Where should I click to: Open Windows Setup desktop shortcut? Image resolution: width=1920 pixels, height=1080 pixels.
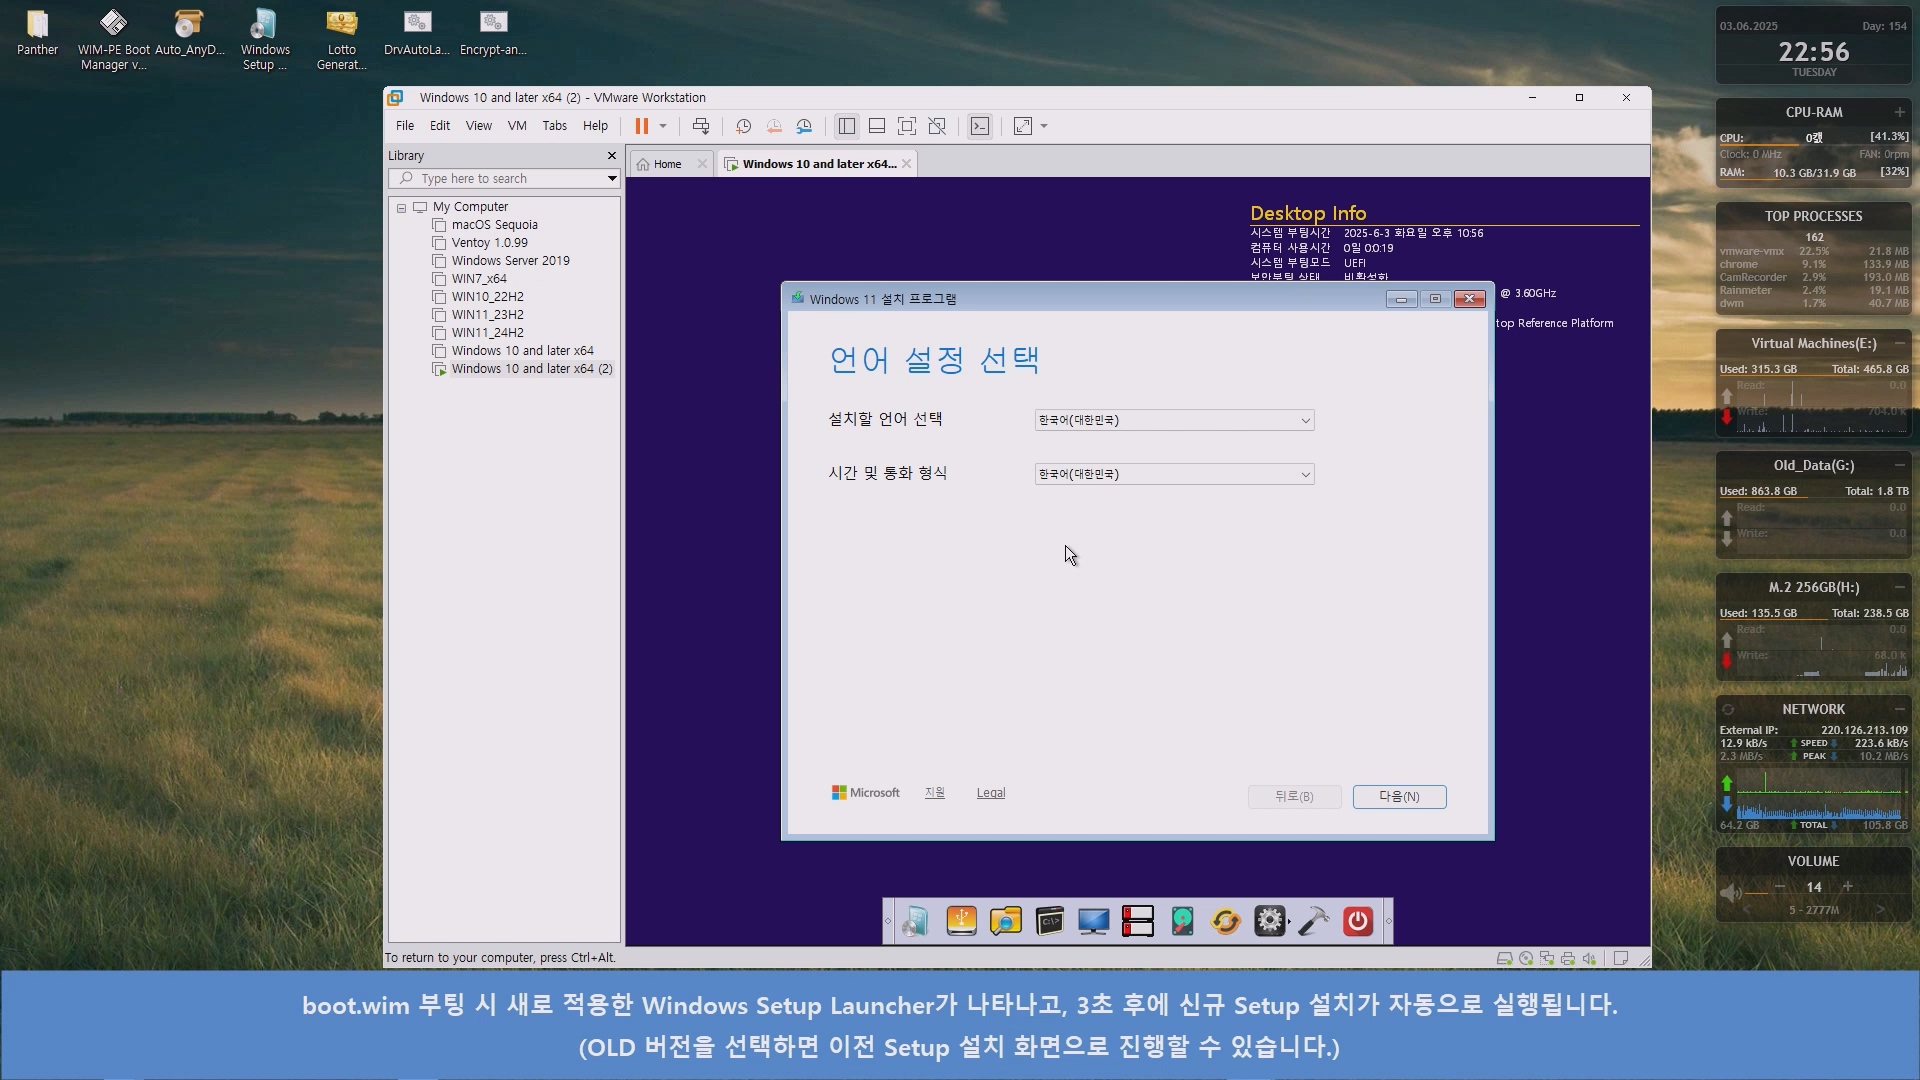265,40
